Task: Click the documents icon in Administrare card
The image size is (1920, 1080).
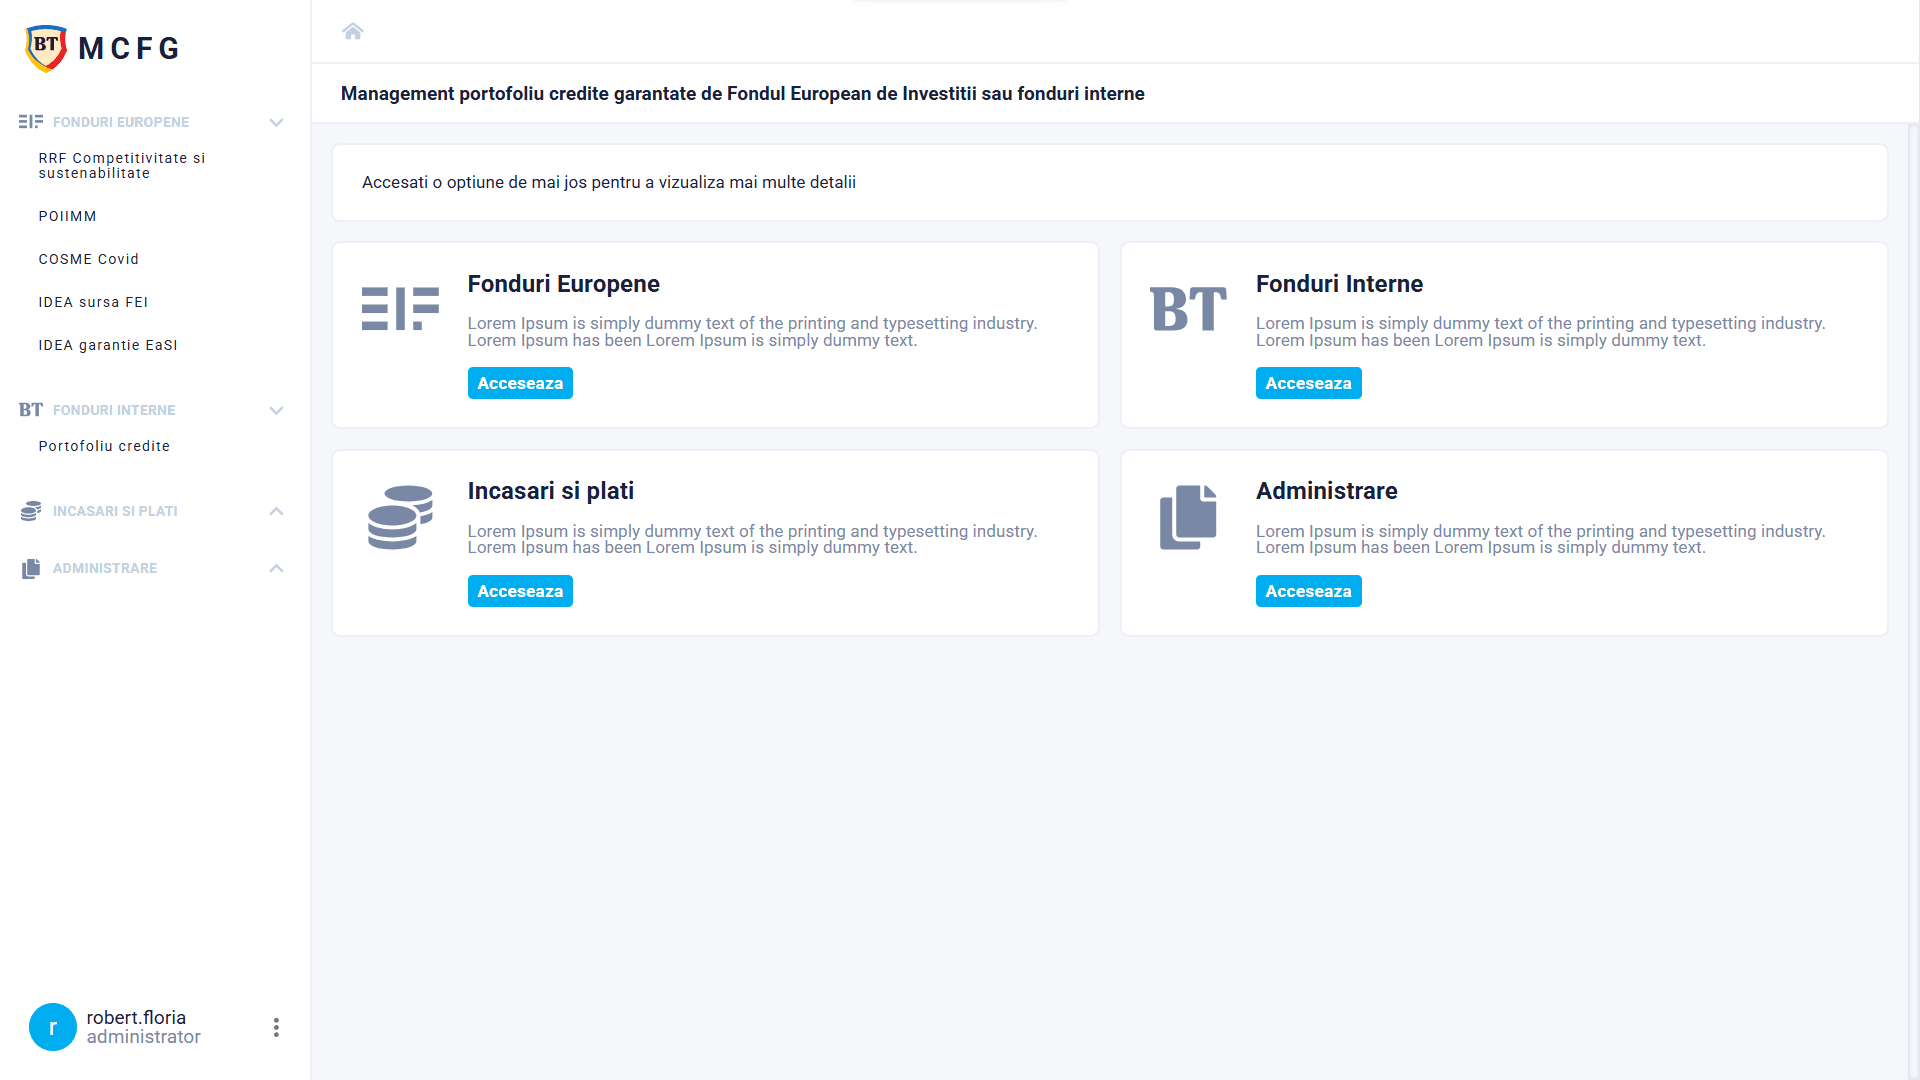Action: [x=1188, y=517]
